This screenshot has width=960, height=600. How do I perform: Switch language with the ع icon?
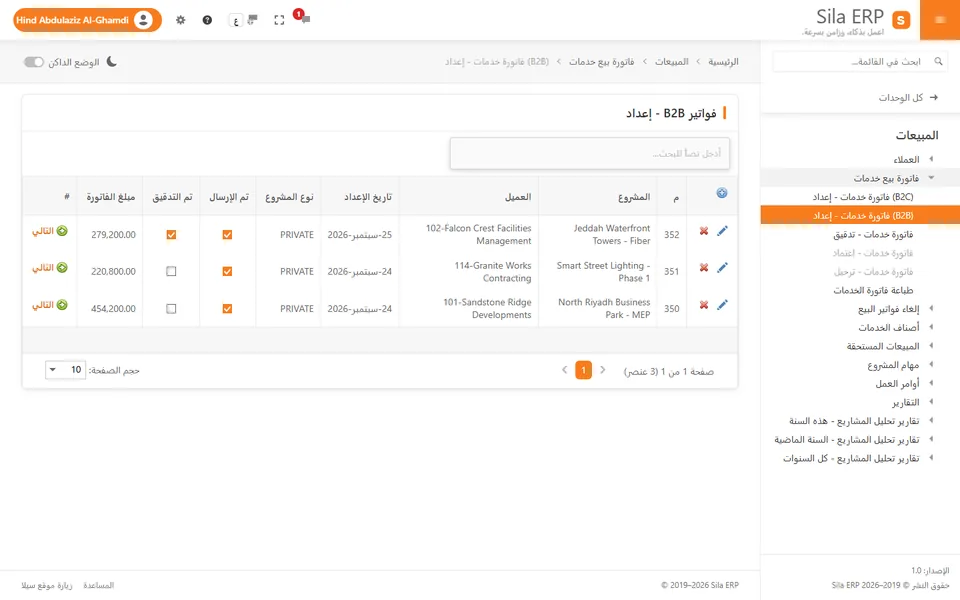coord(236,20)
